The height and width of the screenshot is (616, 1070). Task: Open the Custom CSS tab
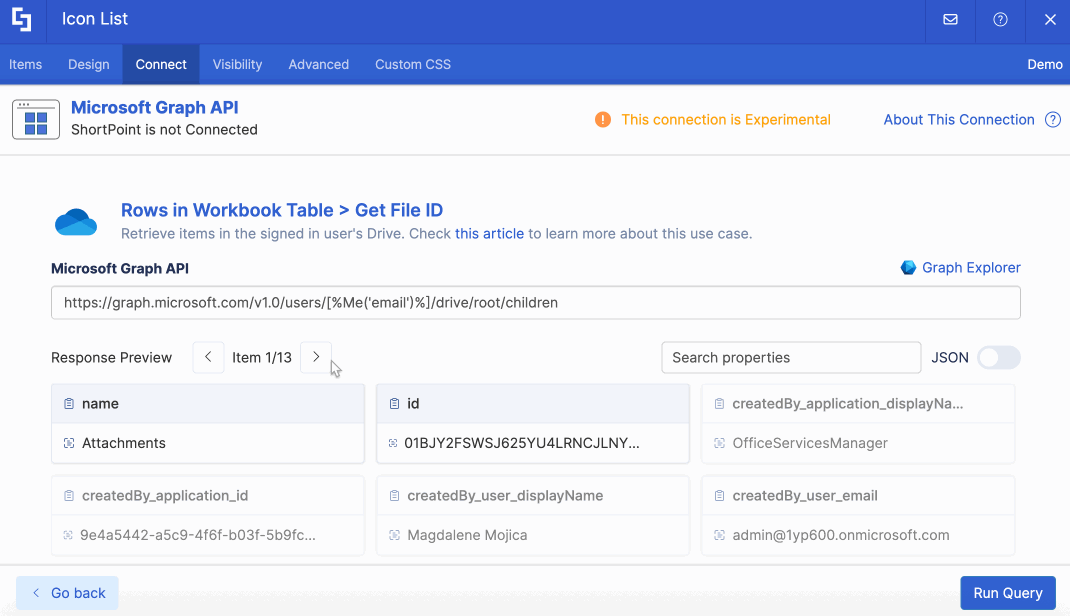point(413,64)
